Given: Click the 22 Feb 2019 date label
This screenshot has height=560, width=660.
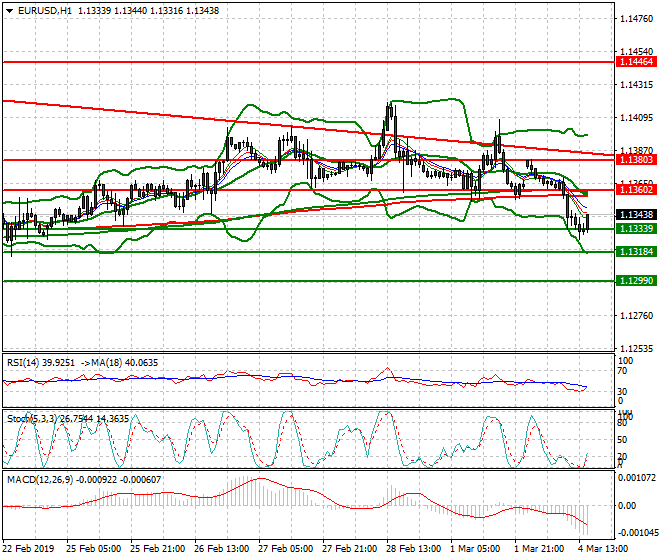Looking at the screenshot, I should click(x=28, y=549).
